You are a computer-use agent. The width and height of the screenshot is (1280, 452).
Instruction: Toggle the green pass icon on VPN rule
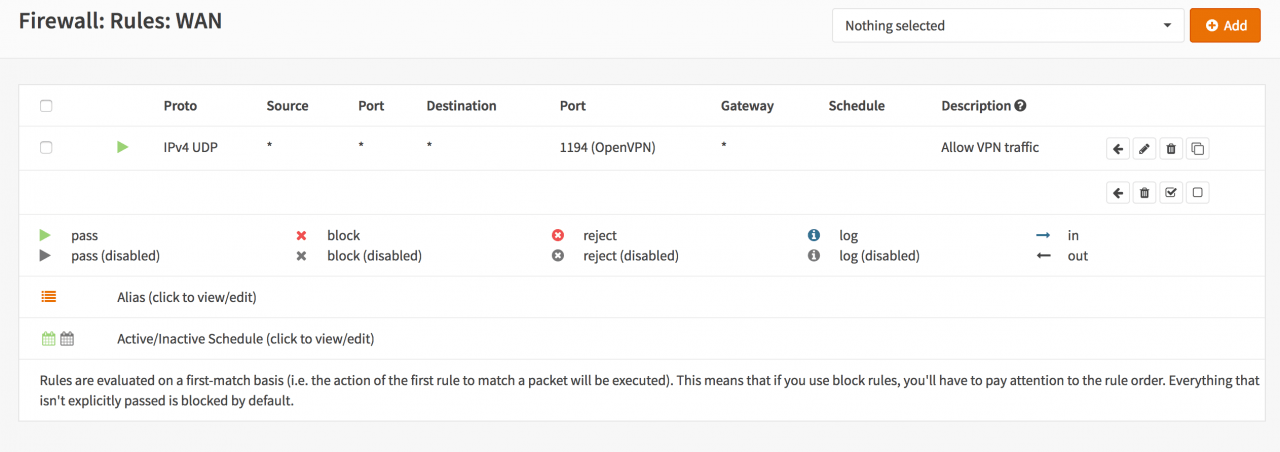click(x=123, y=147)
